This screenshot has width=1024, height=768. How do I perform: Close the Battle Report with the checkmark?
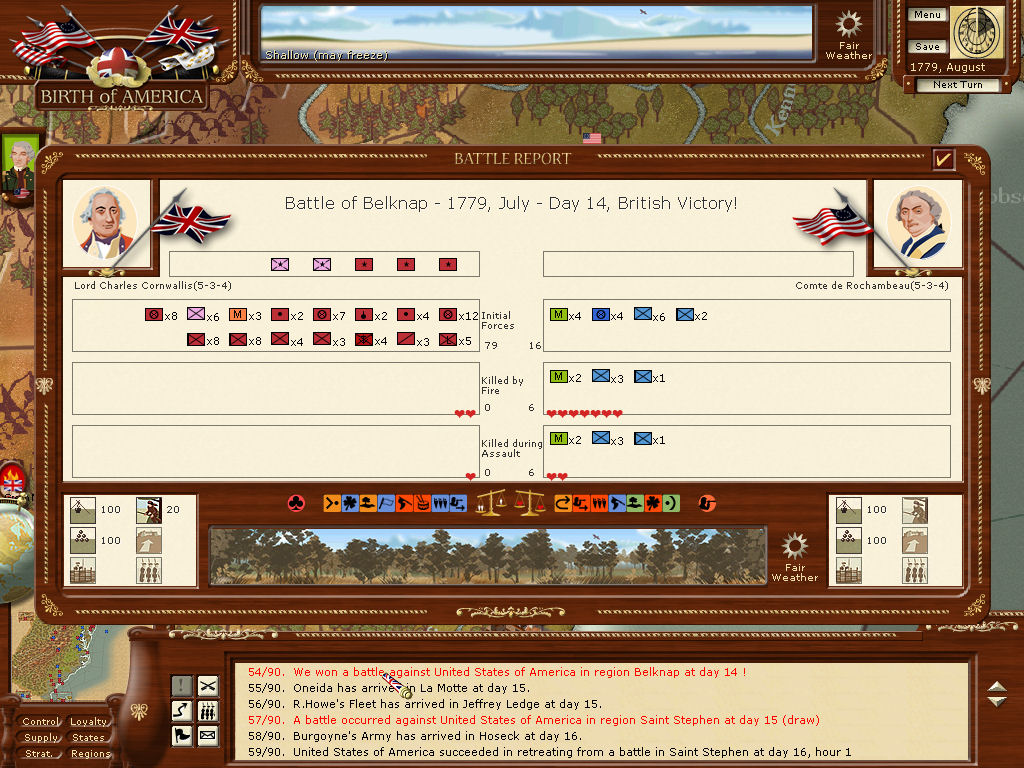[942, 159]
